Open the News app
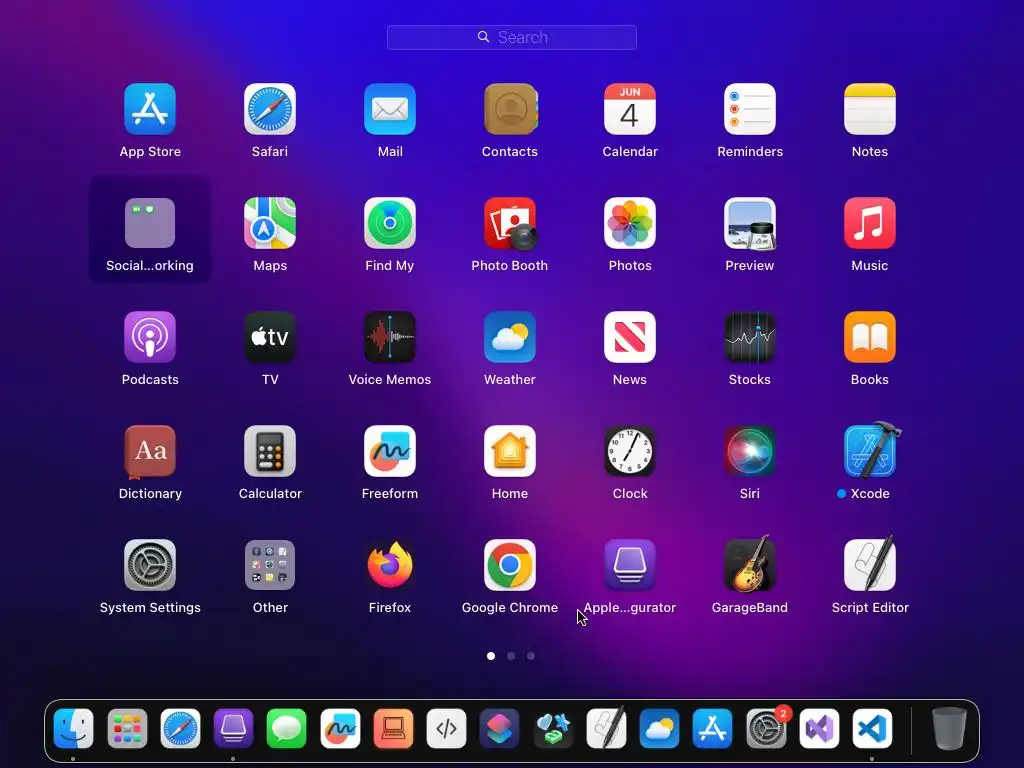 [630, 337]
